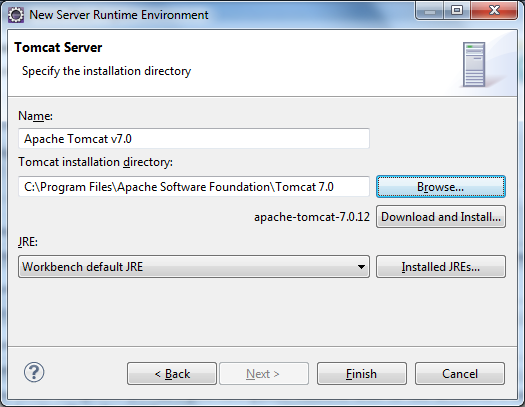This screenshot has height=407, width=525.
Task: Click into the Tomcat installation directory path field
Action: (194, 187)
